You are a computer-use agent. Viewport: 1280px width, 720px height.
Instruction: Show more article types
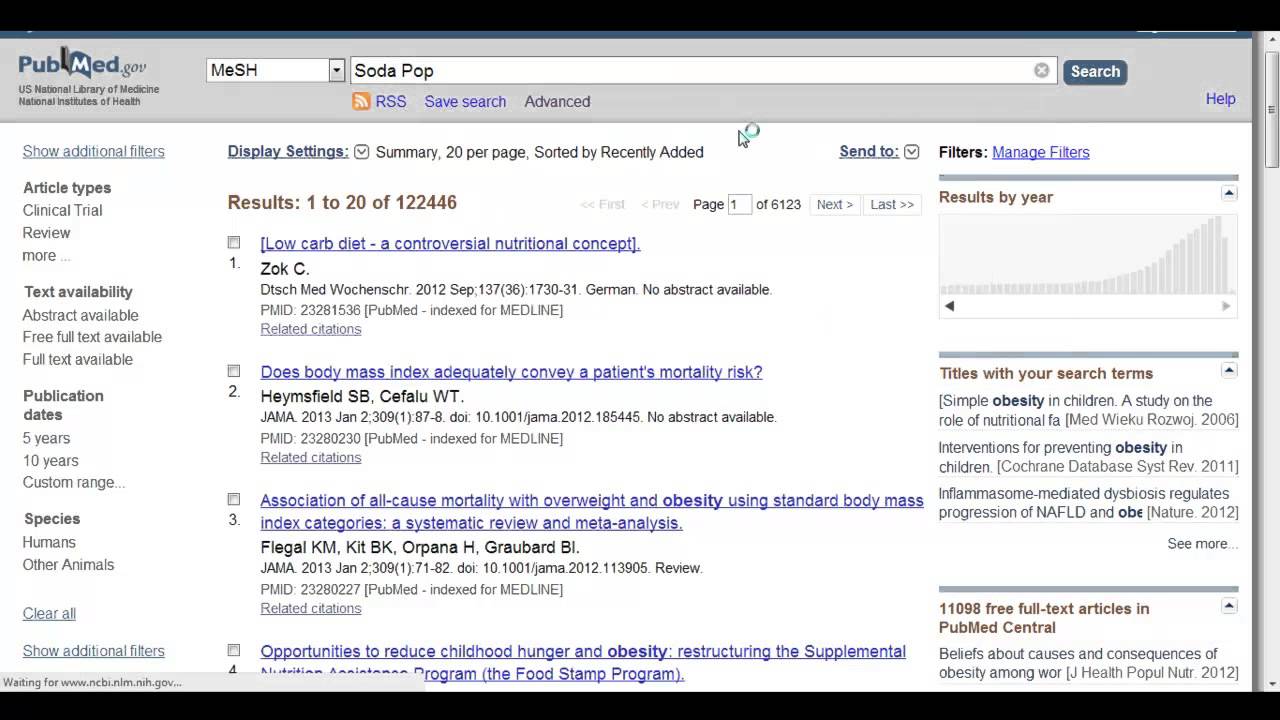46,256
